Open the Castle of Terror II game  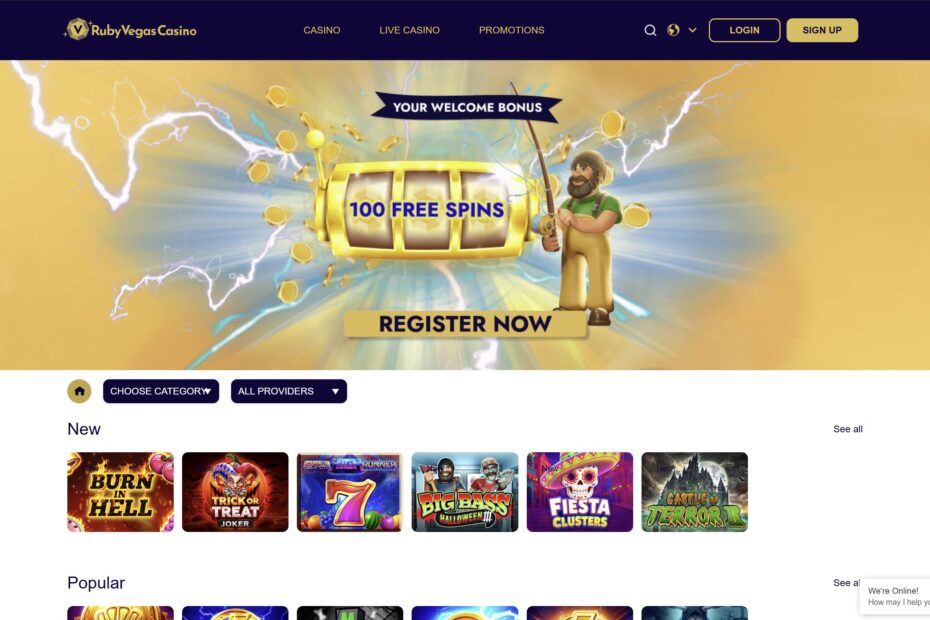coord(695,492)
